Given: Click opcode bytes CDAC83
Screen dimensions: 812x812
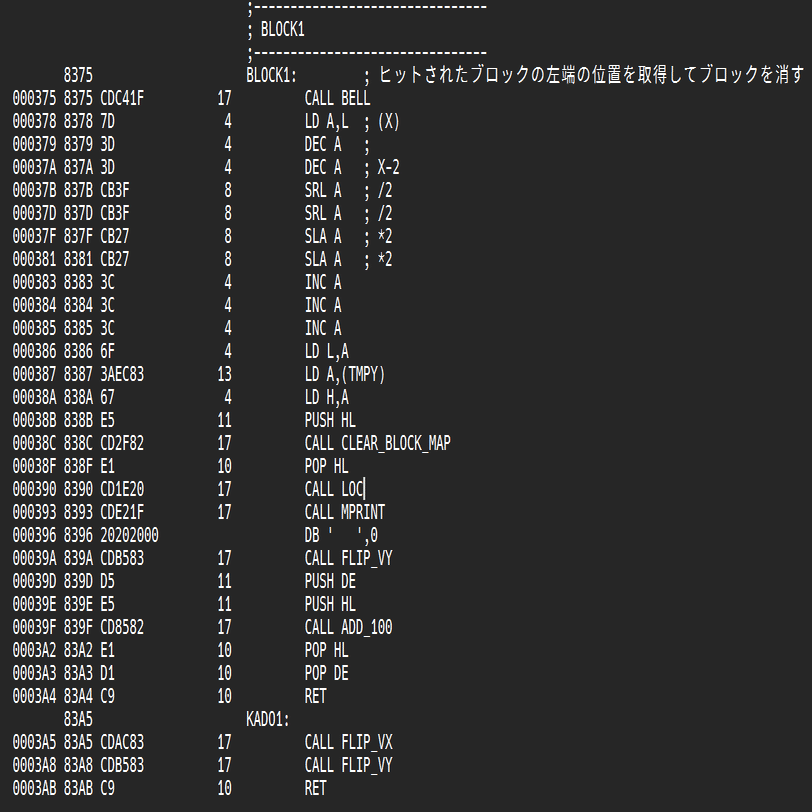Looking at the screenshot, I should tap(122, 743).
